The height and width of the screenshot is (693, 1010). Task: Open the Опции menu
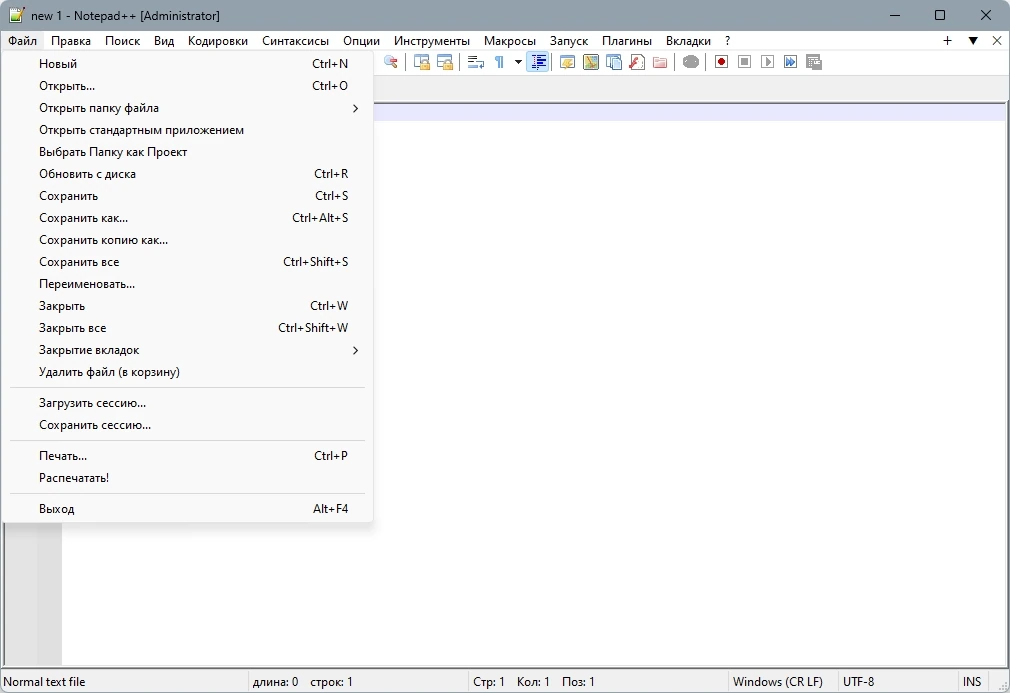[361, 41]
